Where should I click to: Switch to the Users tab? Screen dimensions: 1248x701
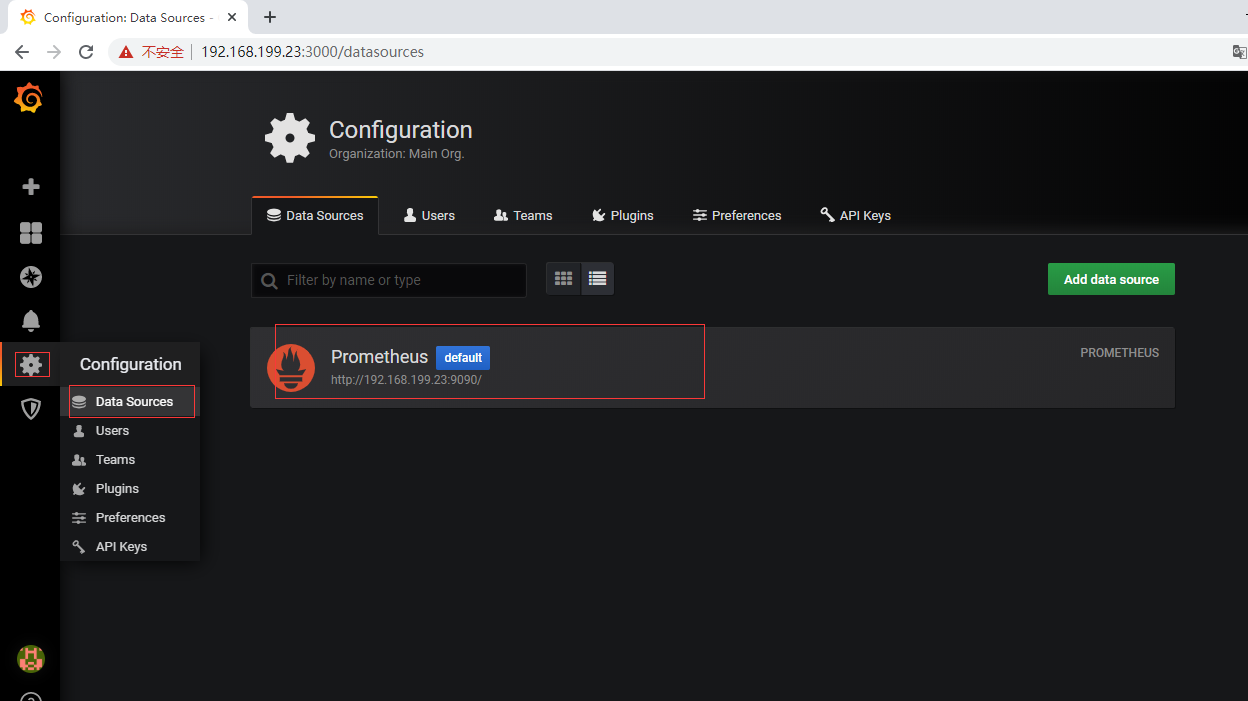(429, 215)
